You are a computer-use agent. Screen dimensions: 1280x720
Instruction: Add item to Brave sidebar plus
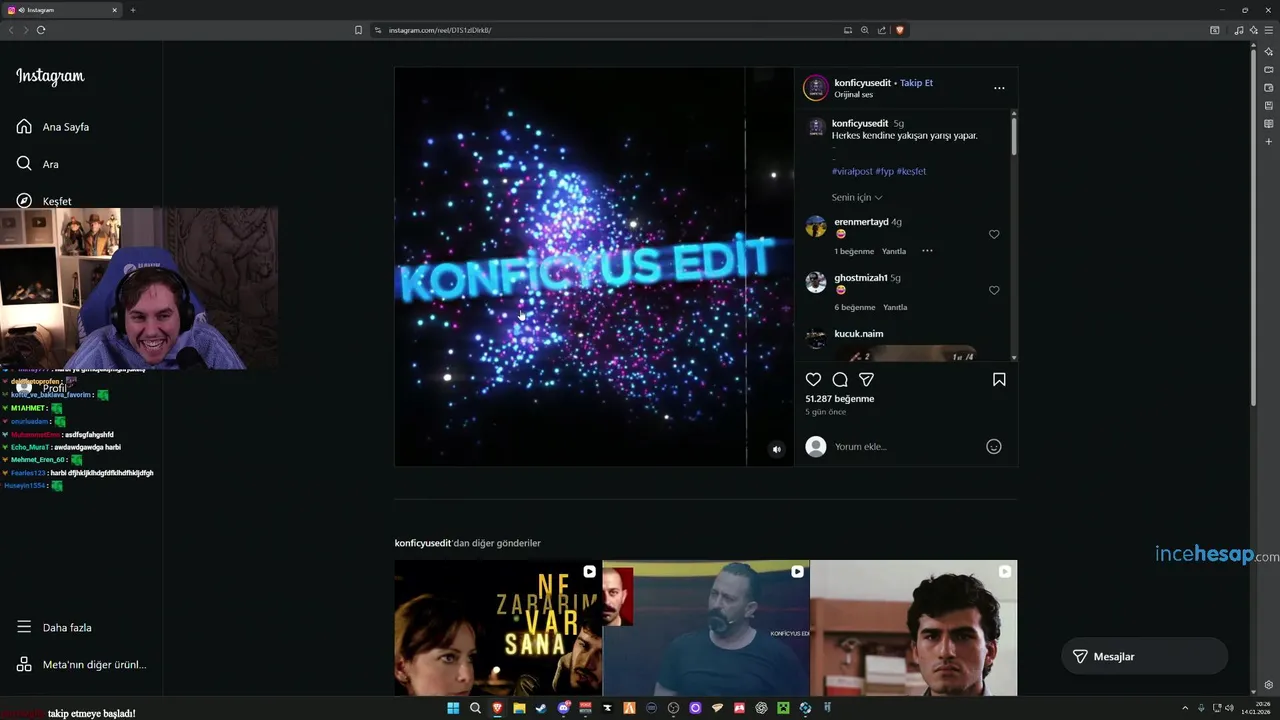pos(1268,142)
